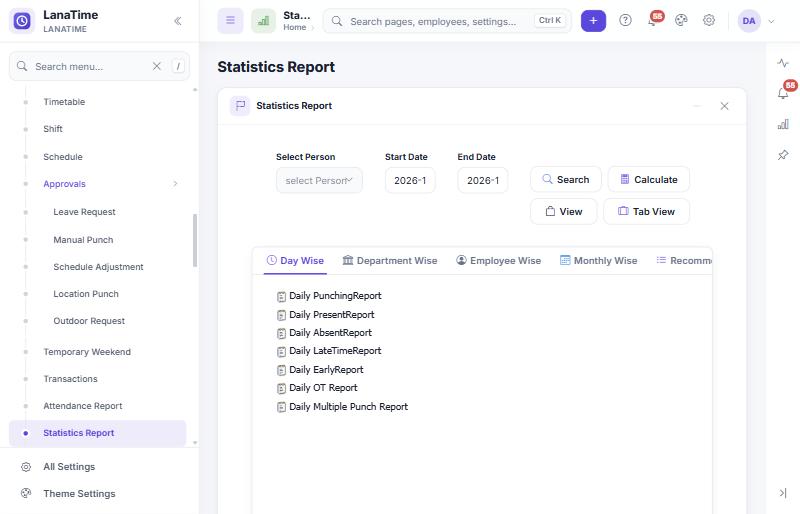Viewport: 800px width, 514px height.
Task: Click the pin icon in right rail
Action: [783, 155]
